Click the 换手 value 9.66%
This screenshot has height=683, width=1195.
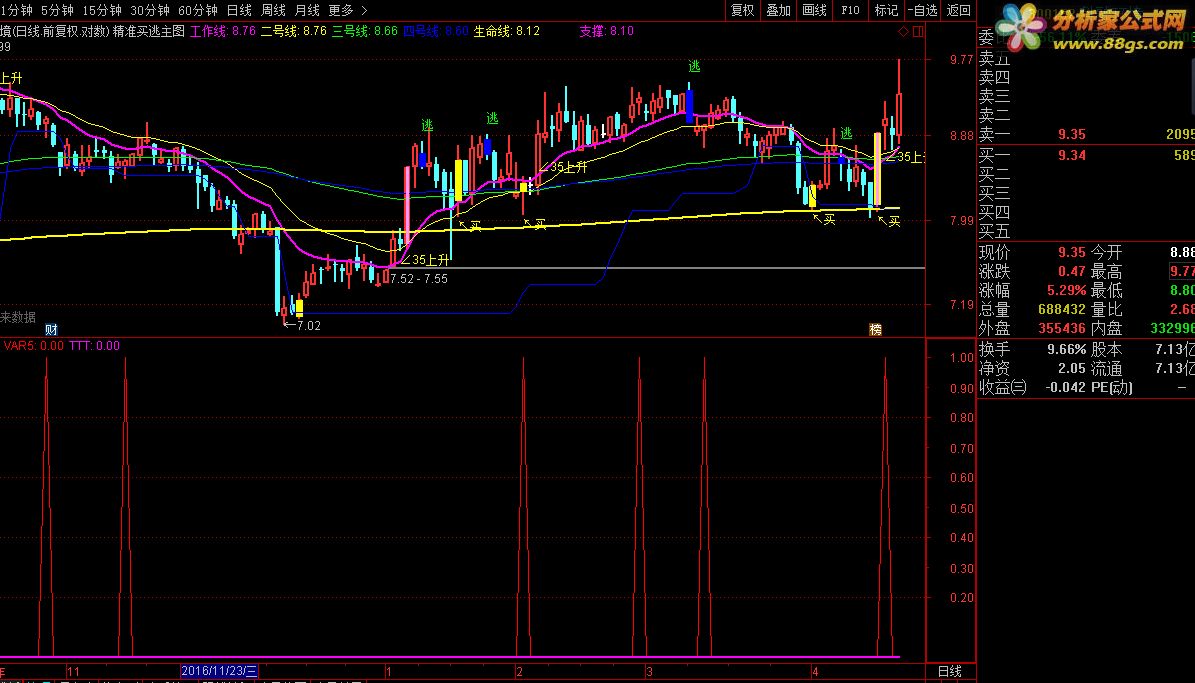coord(1068,349)
